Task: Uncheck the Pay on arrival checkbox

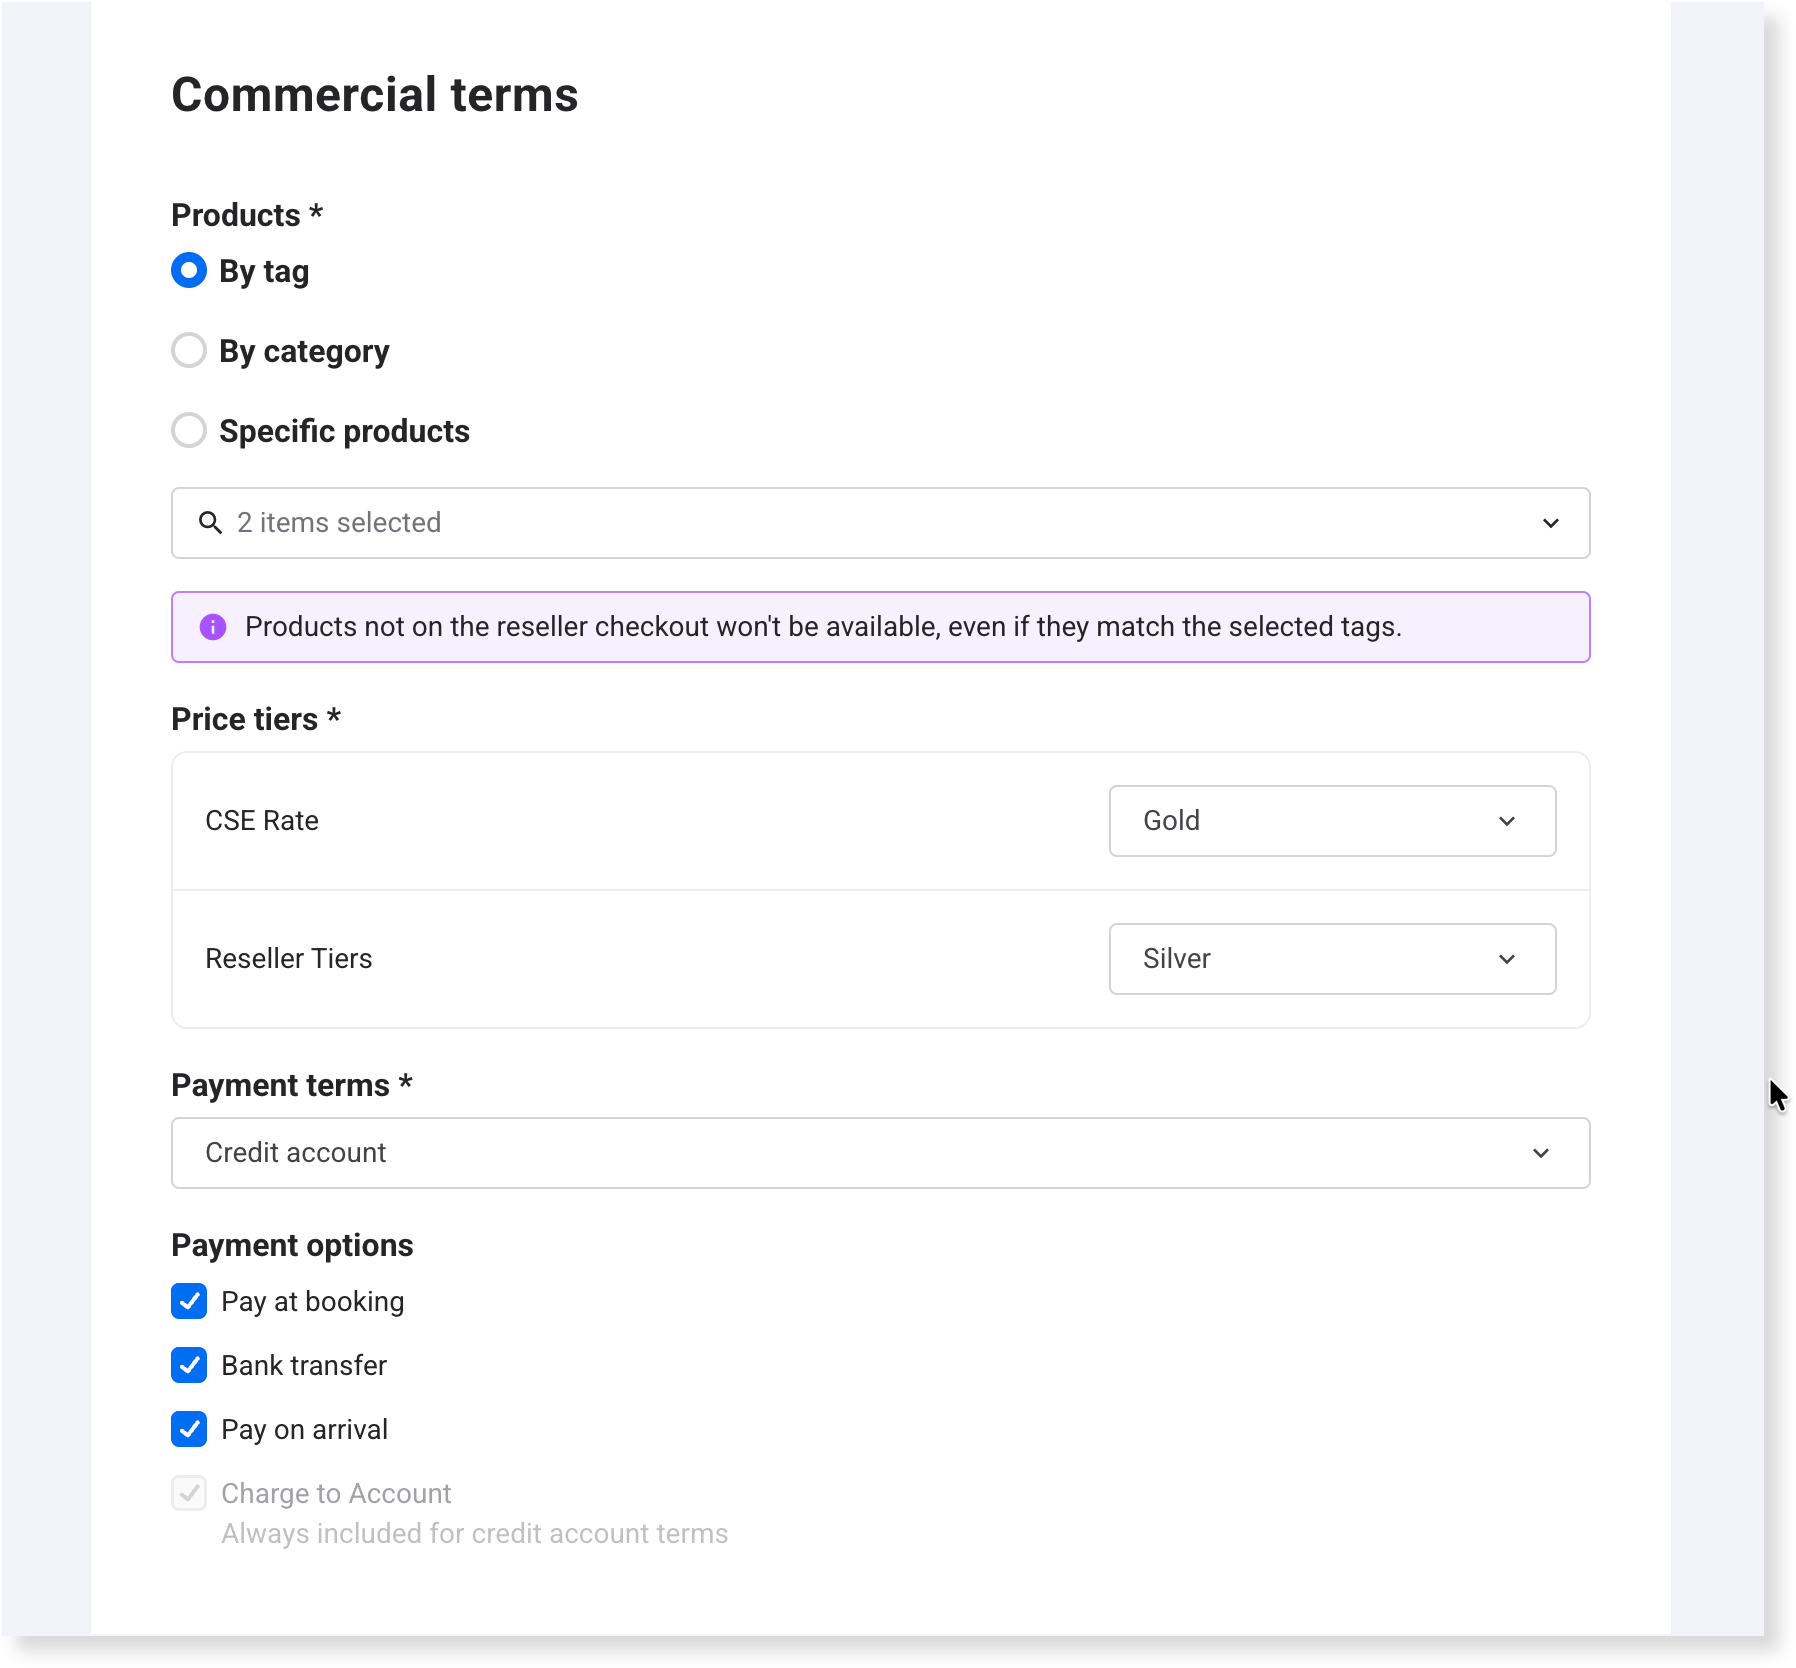Action: 189,1429
